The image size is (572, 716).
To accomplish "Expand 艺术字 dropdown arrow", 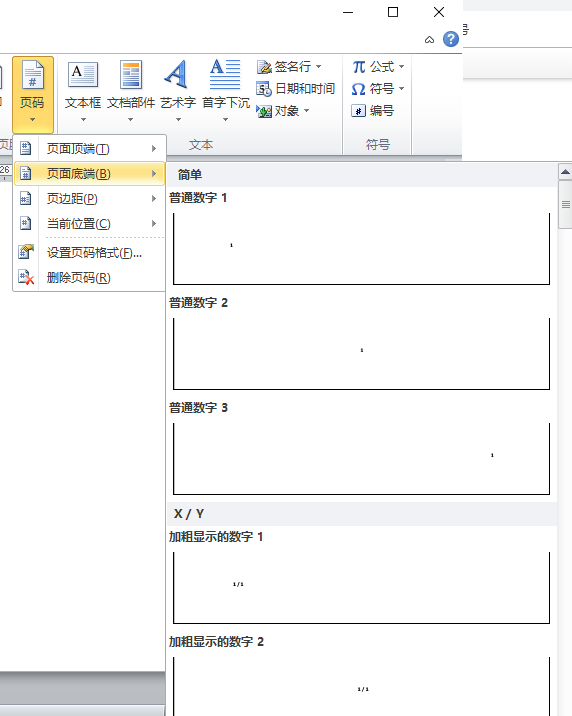I will [178, 120].
